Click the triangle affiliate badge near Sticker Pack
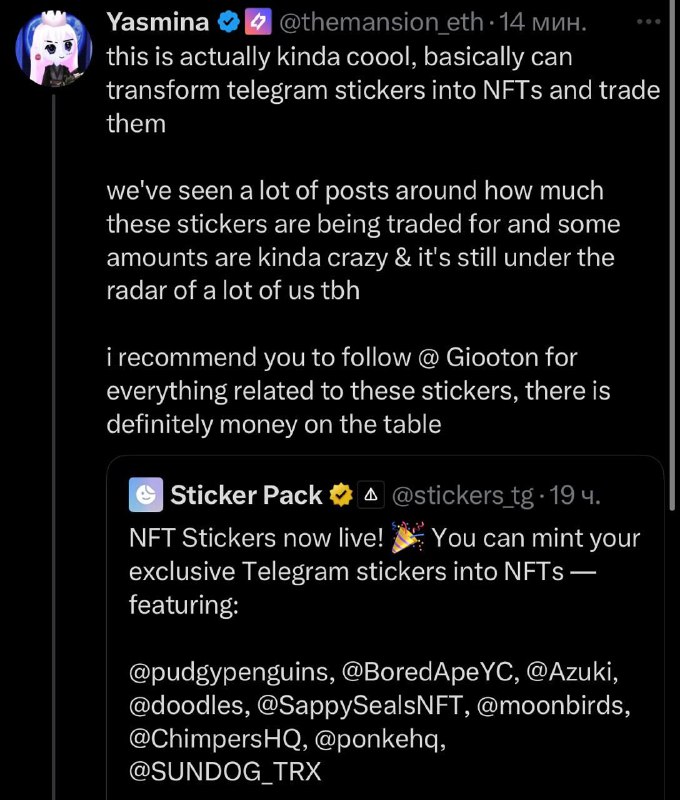680x800 pixels. (x=371, y=494)
